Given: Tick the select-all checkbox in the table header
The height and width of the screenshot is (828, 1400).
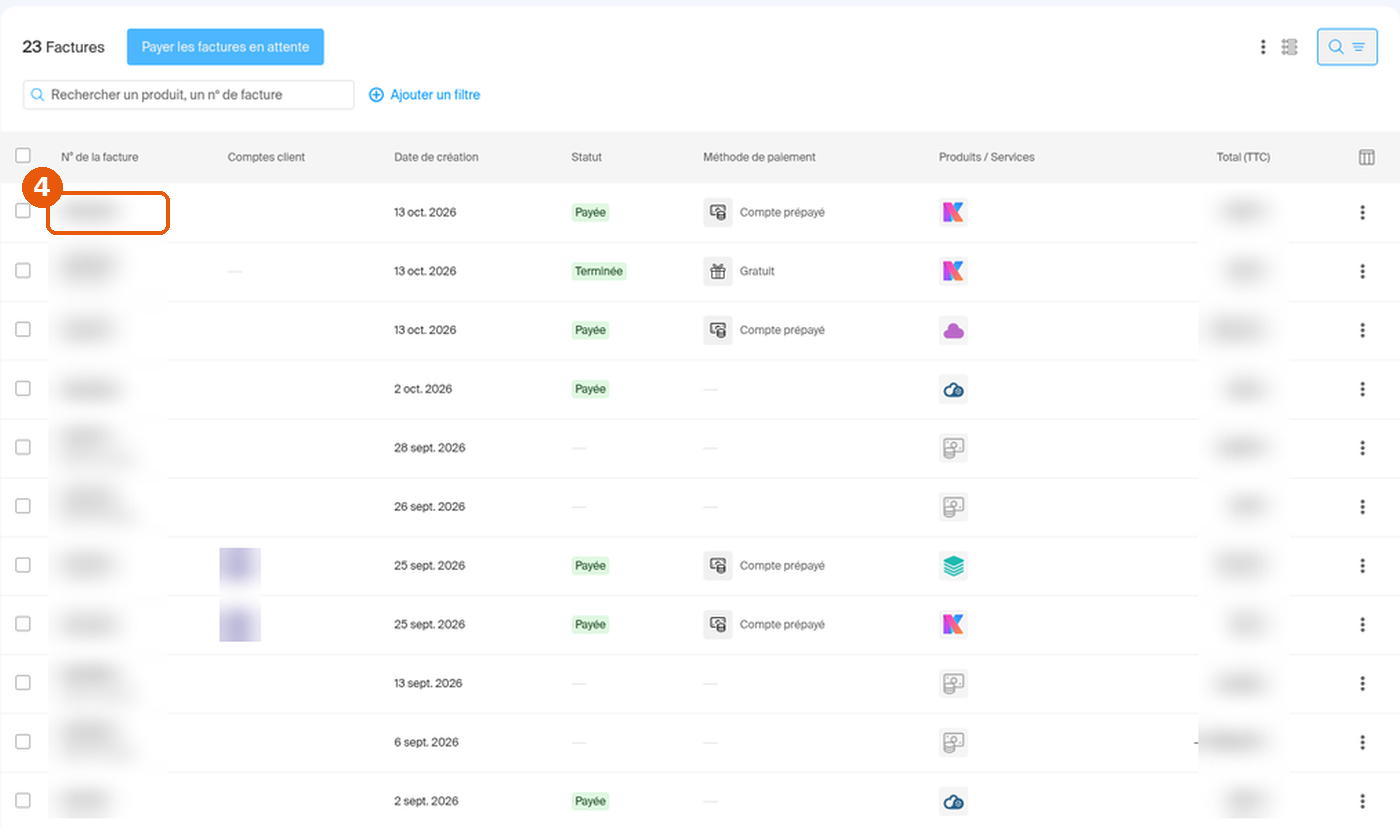Looking at the screenshot, I should 23,156.
